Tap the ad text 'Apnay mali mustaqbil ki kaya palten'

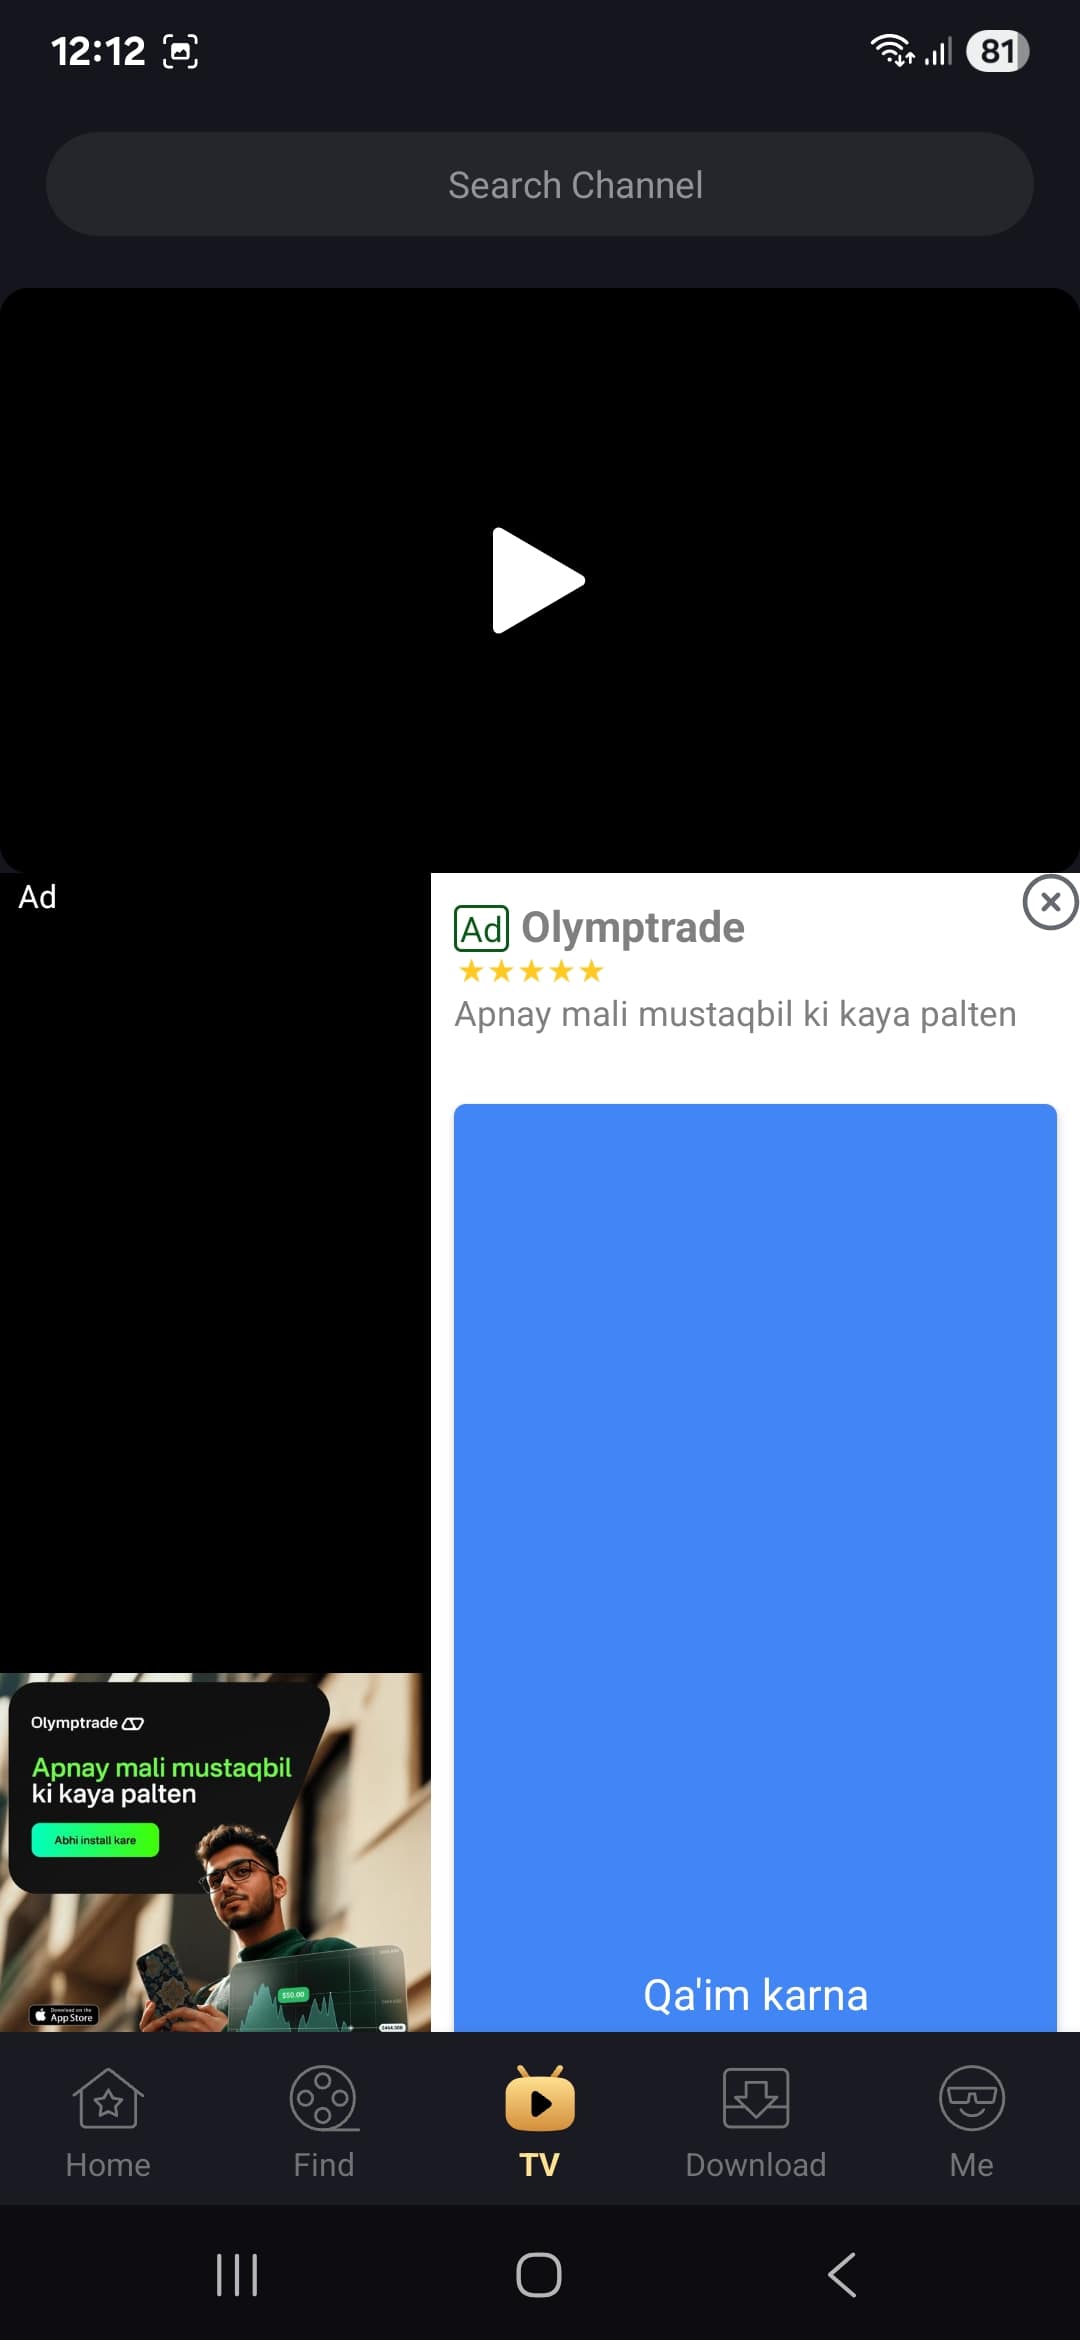point(735,1014)
